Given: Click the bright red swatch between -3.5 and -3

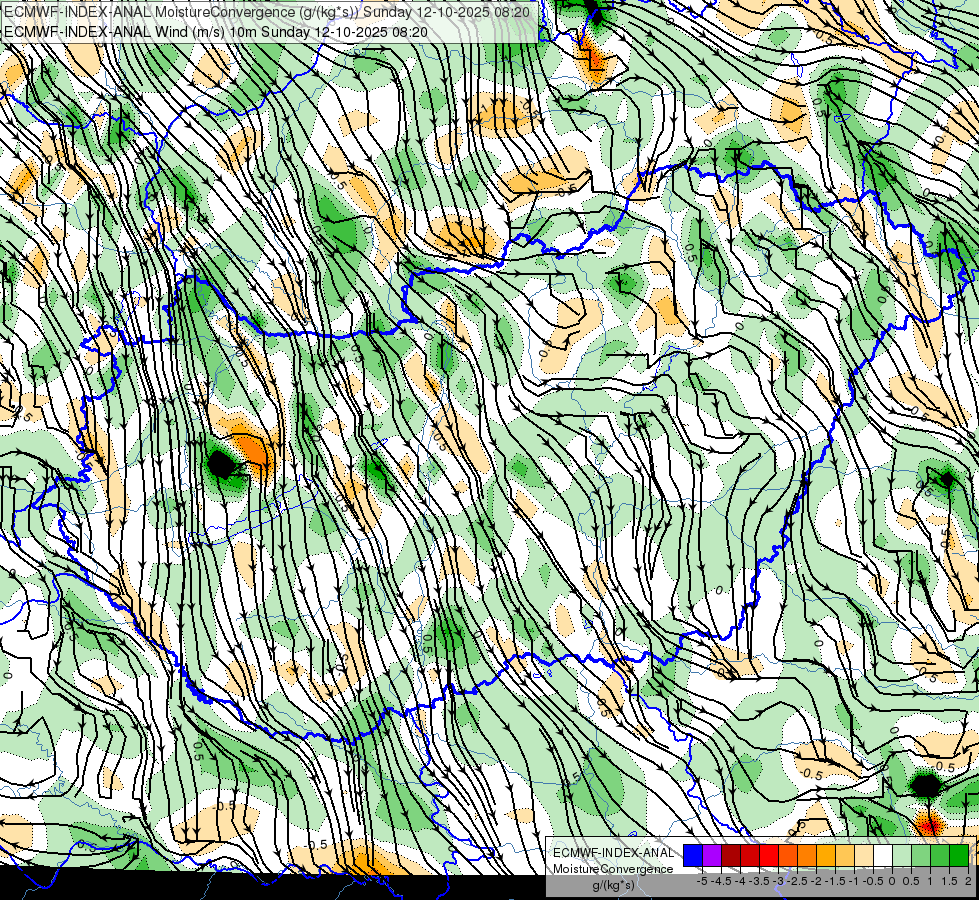Looking at the screenshot, I should (x=769, y=856).
